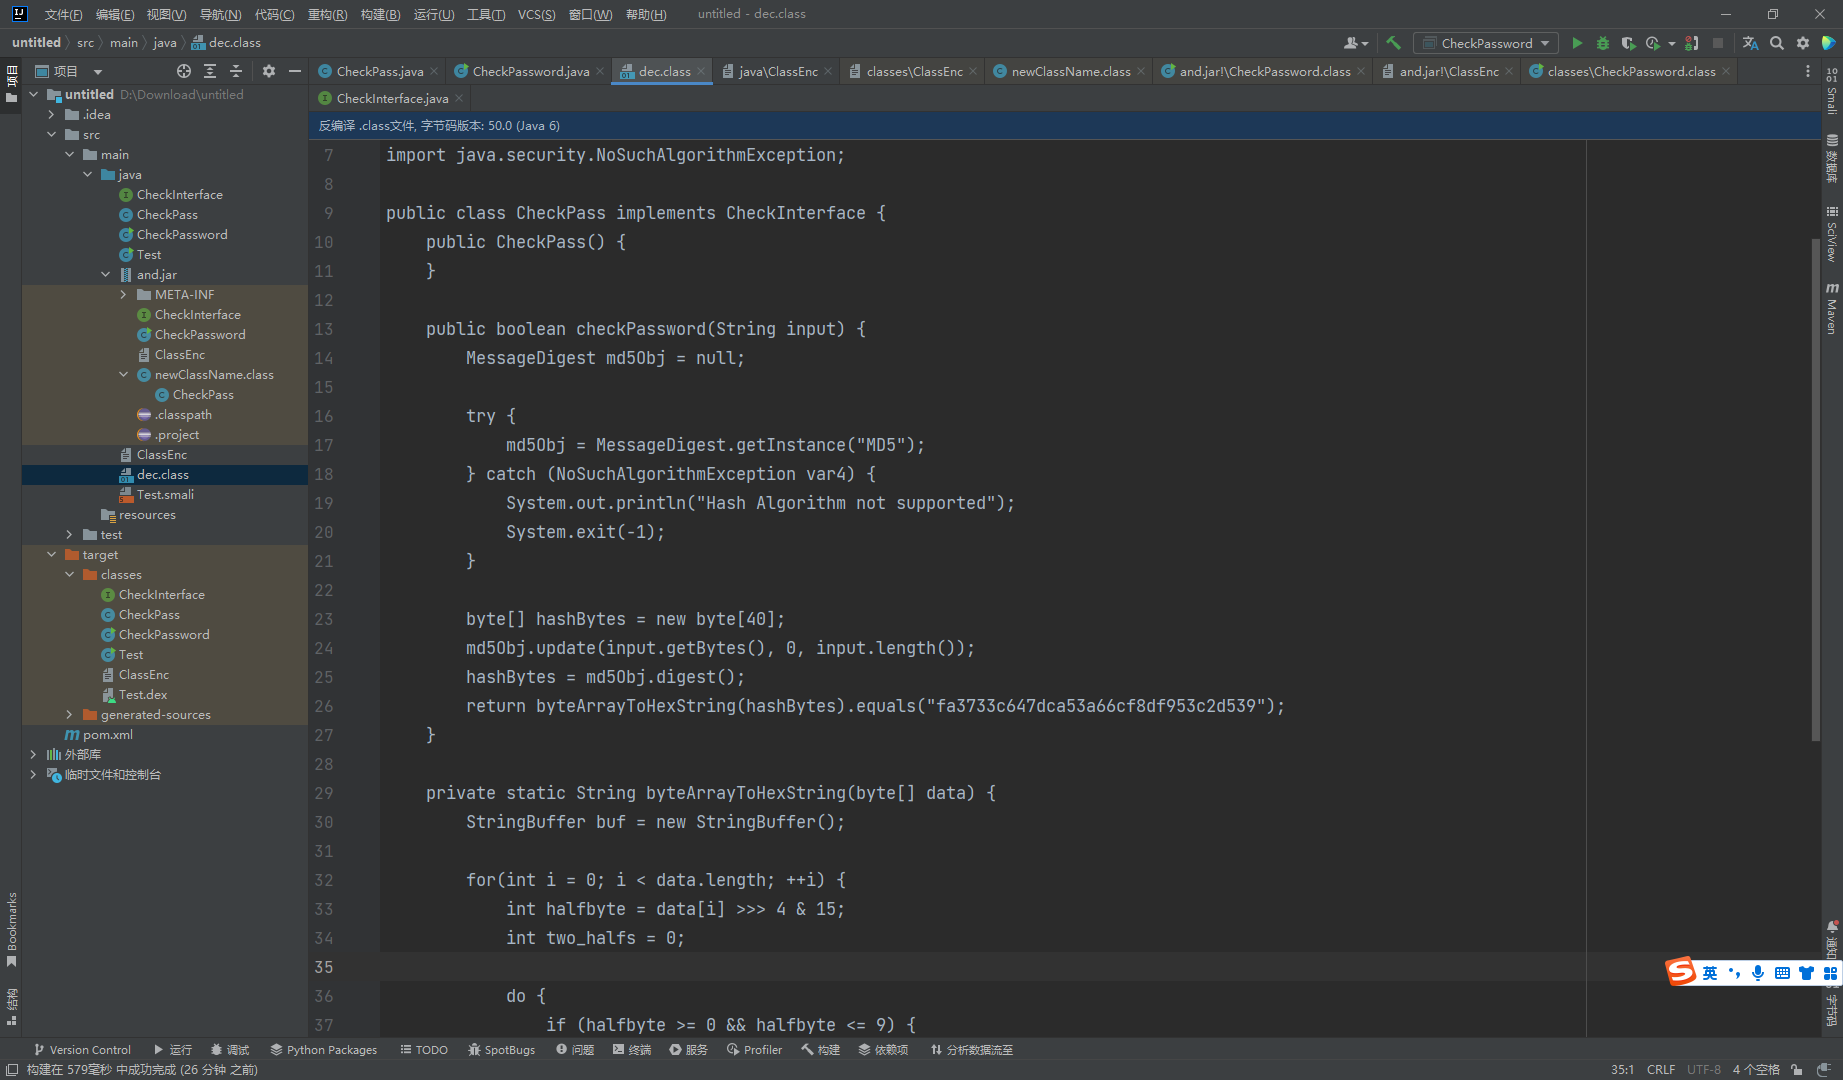Collapse the target folder

point(51,554)
